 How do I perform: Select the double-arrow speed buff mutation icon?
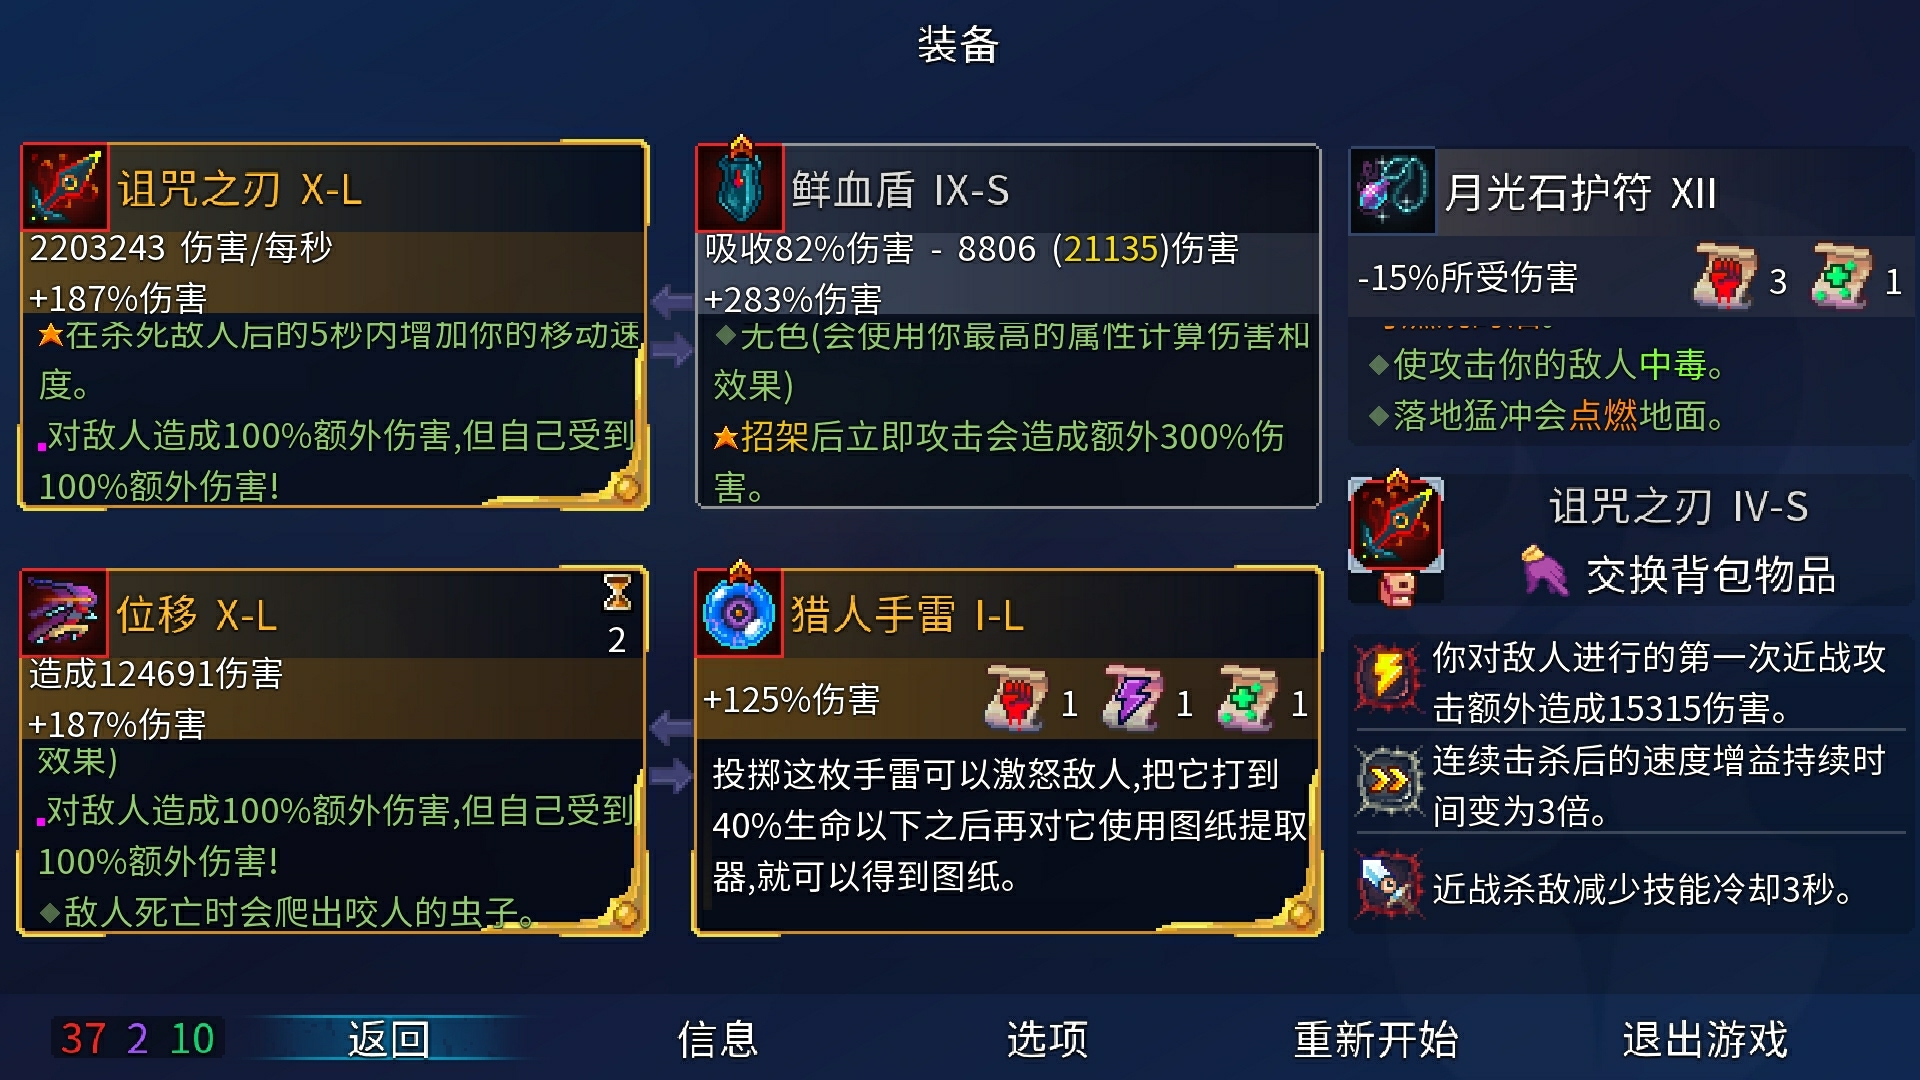tap(1388, 781)
